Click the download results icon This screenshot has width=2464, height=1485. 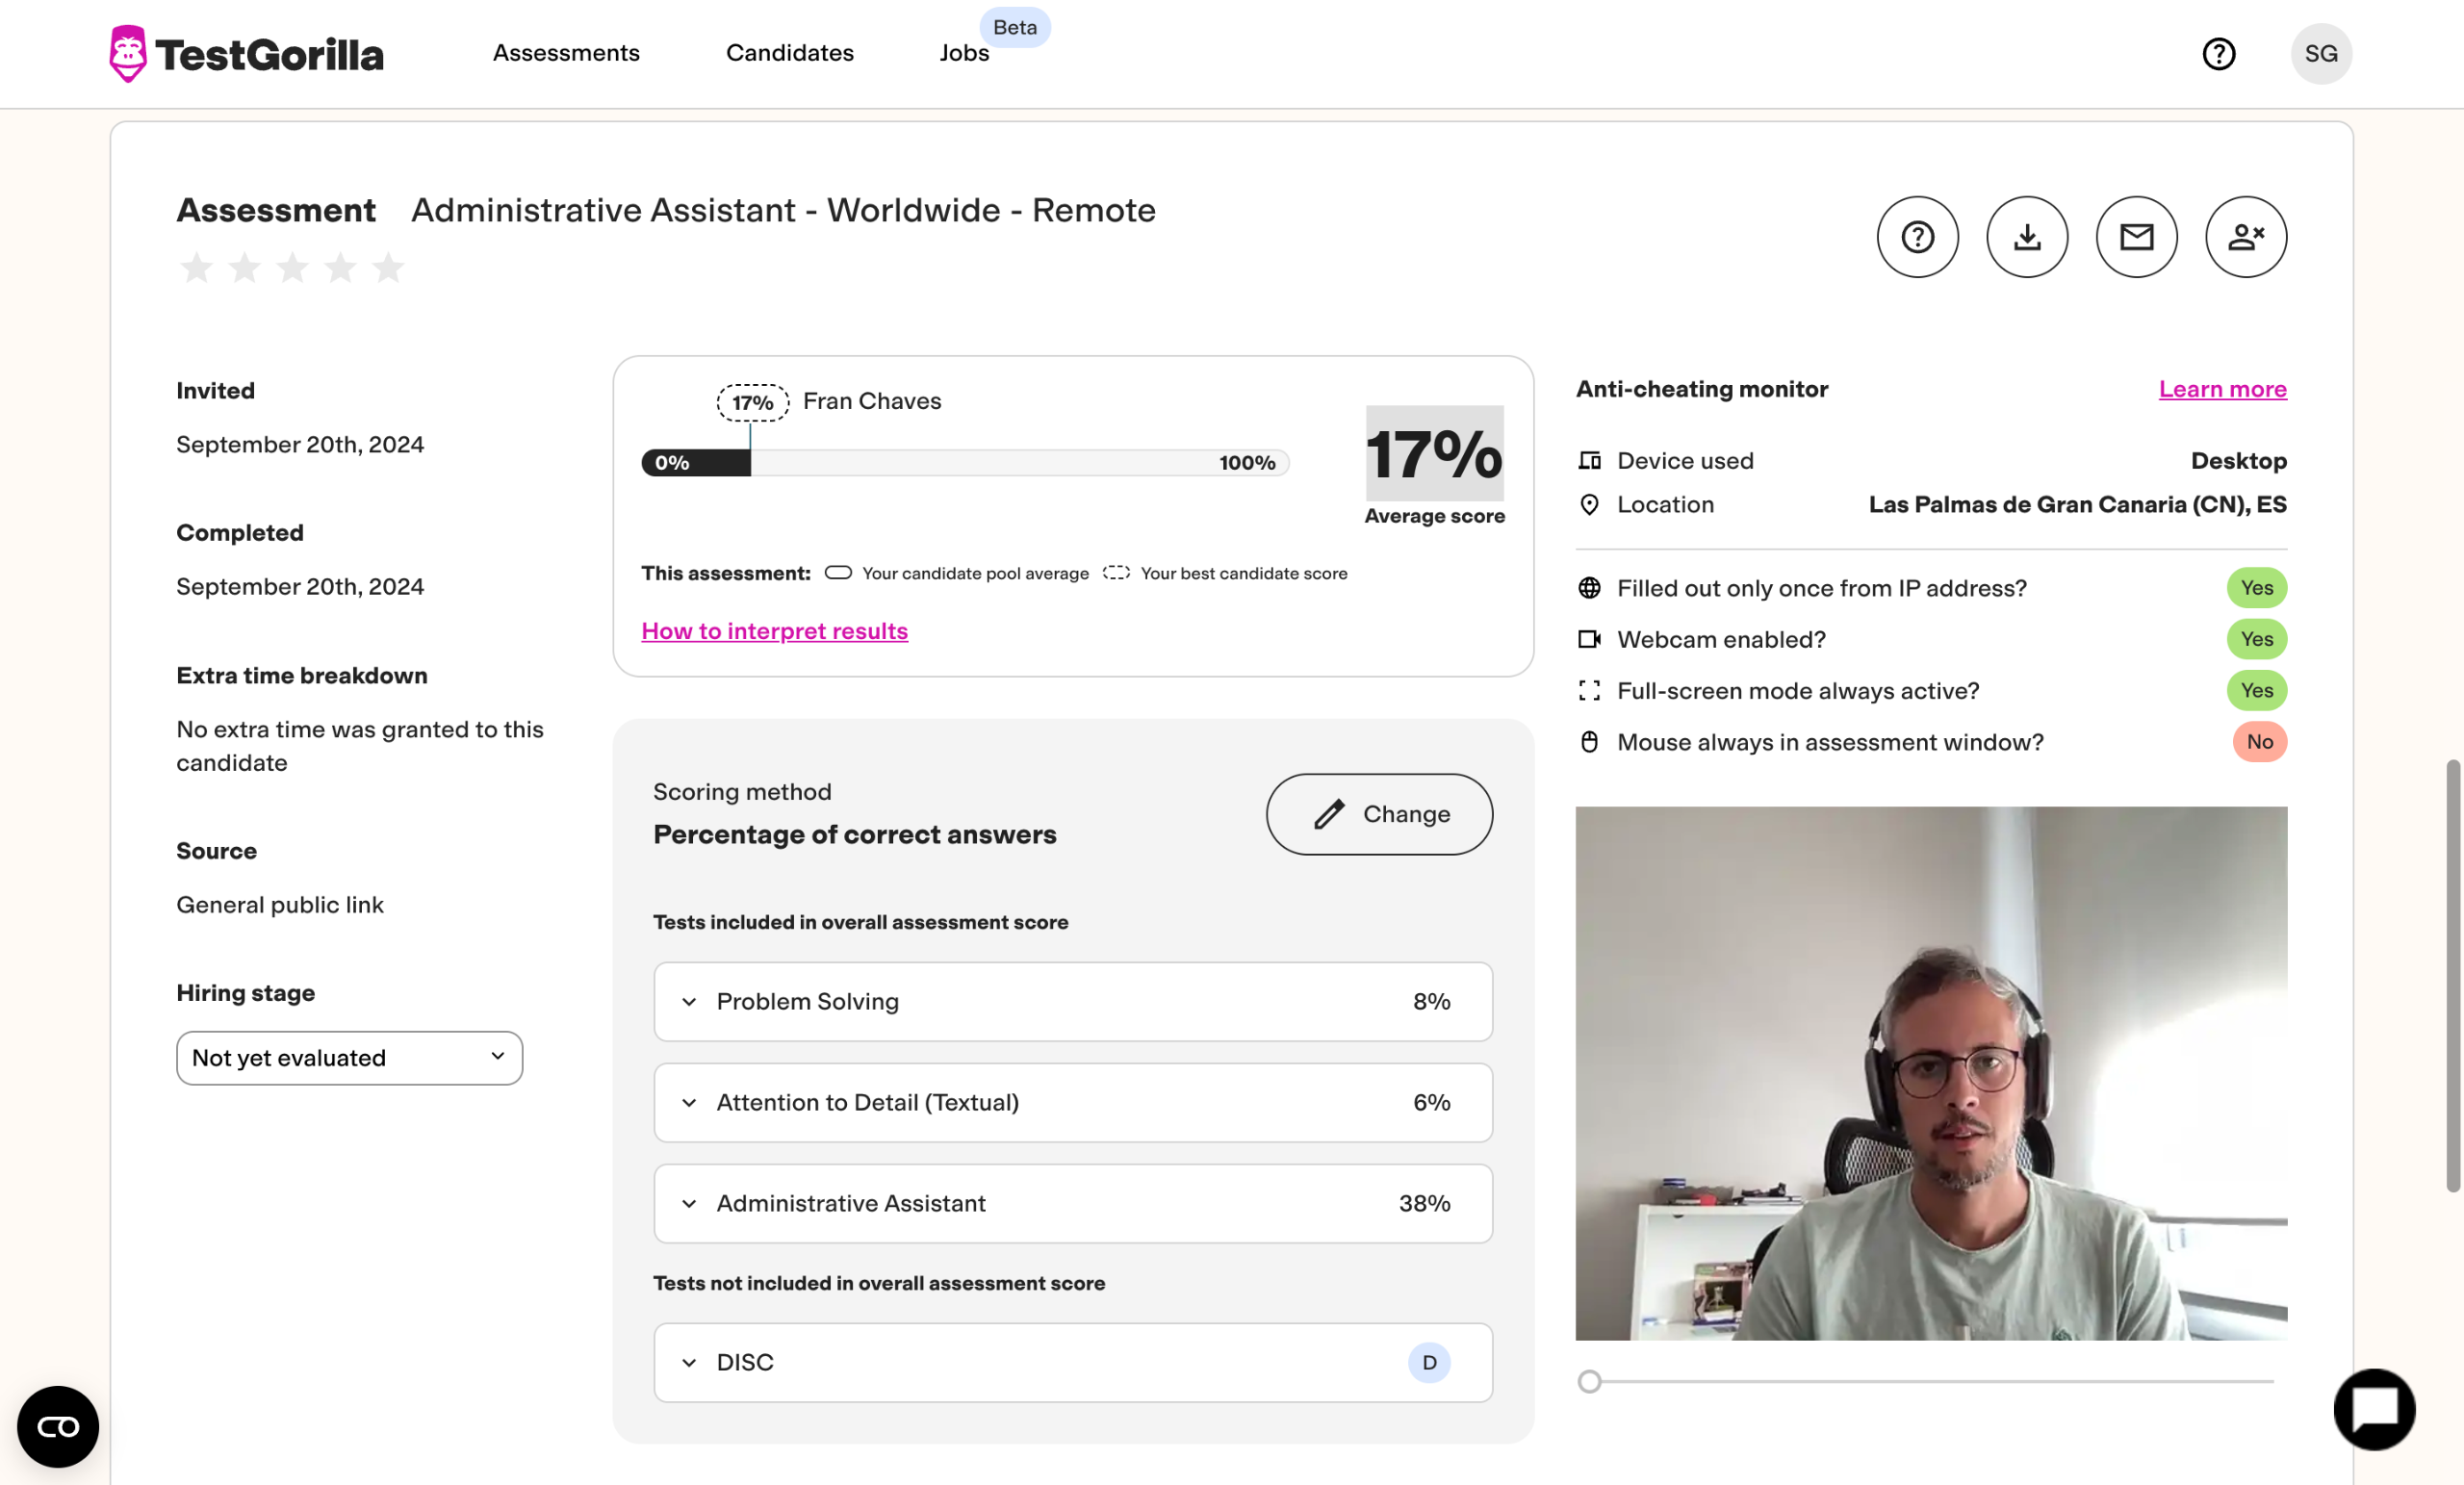tap(2026, 237)
